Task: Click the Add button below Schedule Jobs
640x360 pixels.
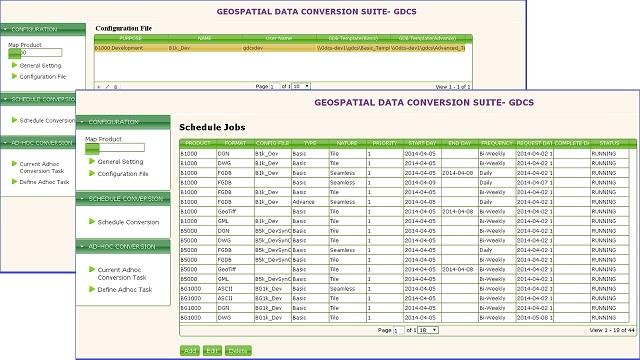Action: (190, 351)
